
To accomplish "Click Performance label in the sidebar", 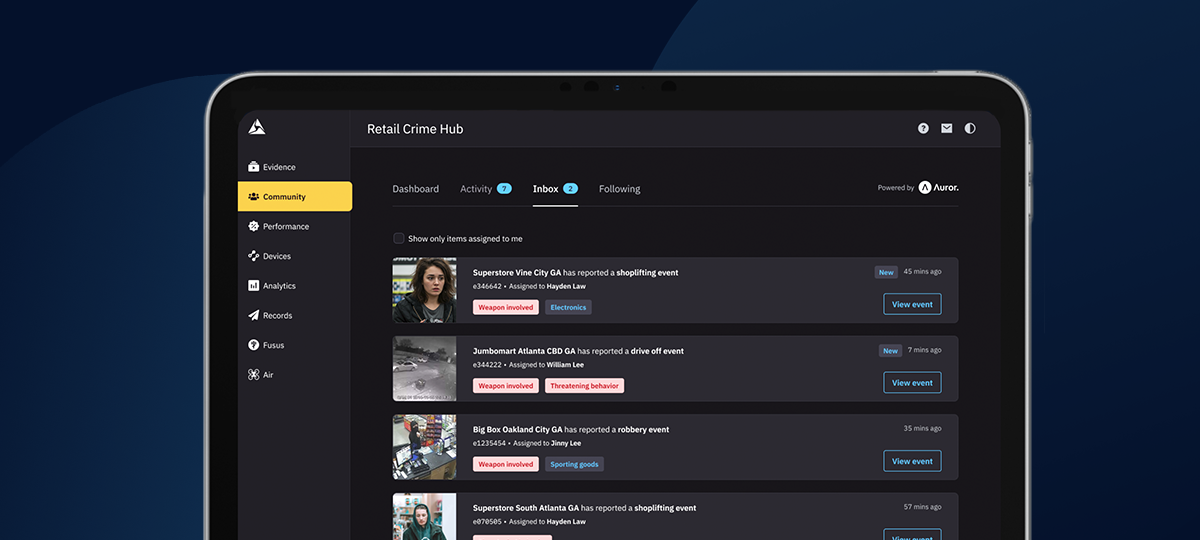I will (286, 226).
